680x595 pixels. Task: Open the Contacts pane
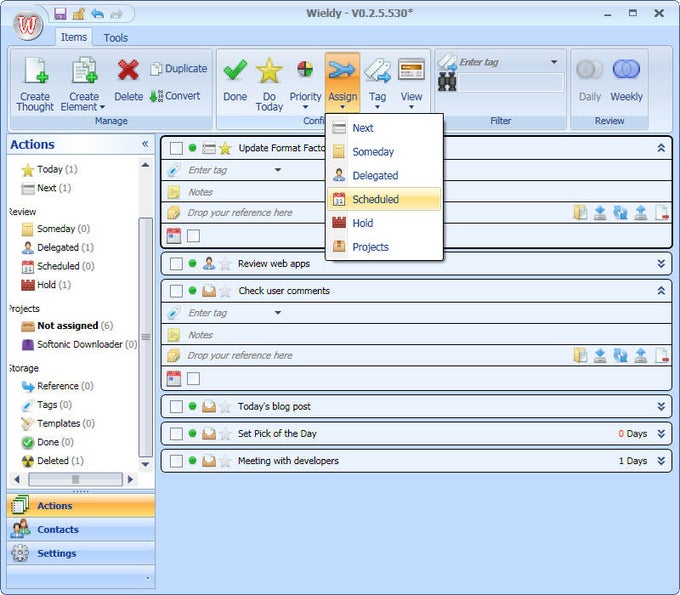(81, 530)
